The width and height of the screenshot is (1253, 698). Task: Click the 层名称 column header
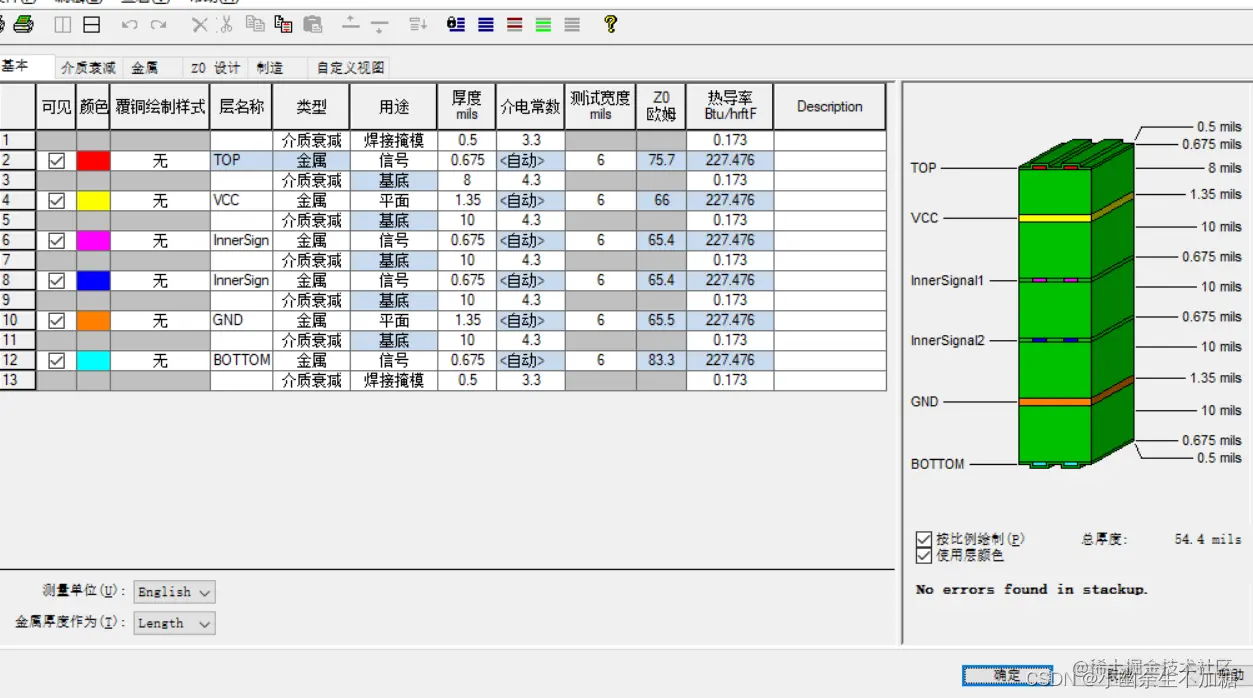[241, 106]
